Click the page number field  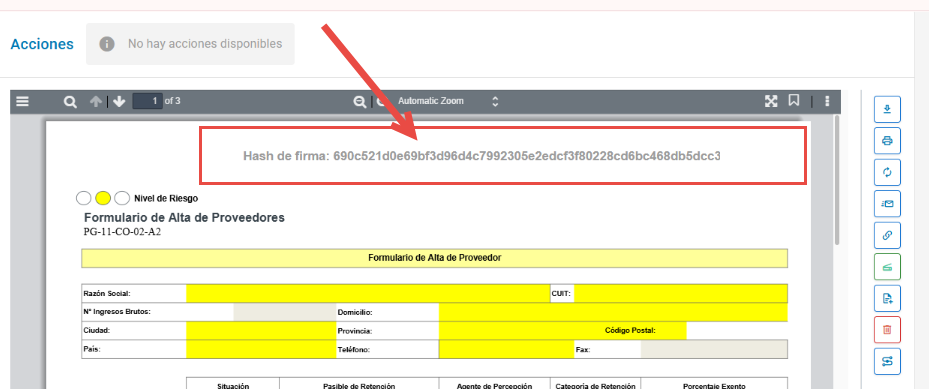point(147,101)
